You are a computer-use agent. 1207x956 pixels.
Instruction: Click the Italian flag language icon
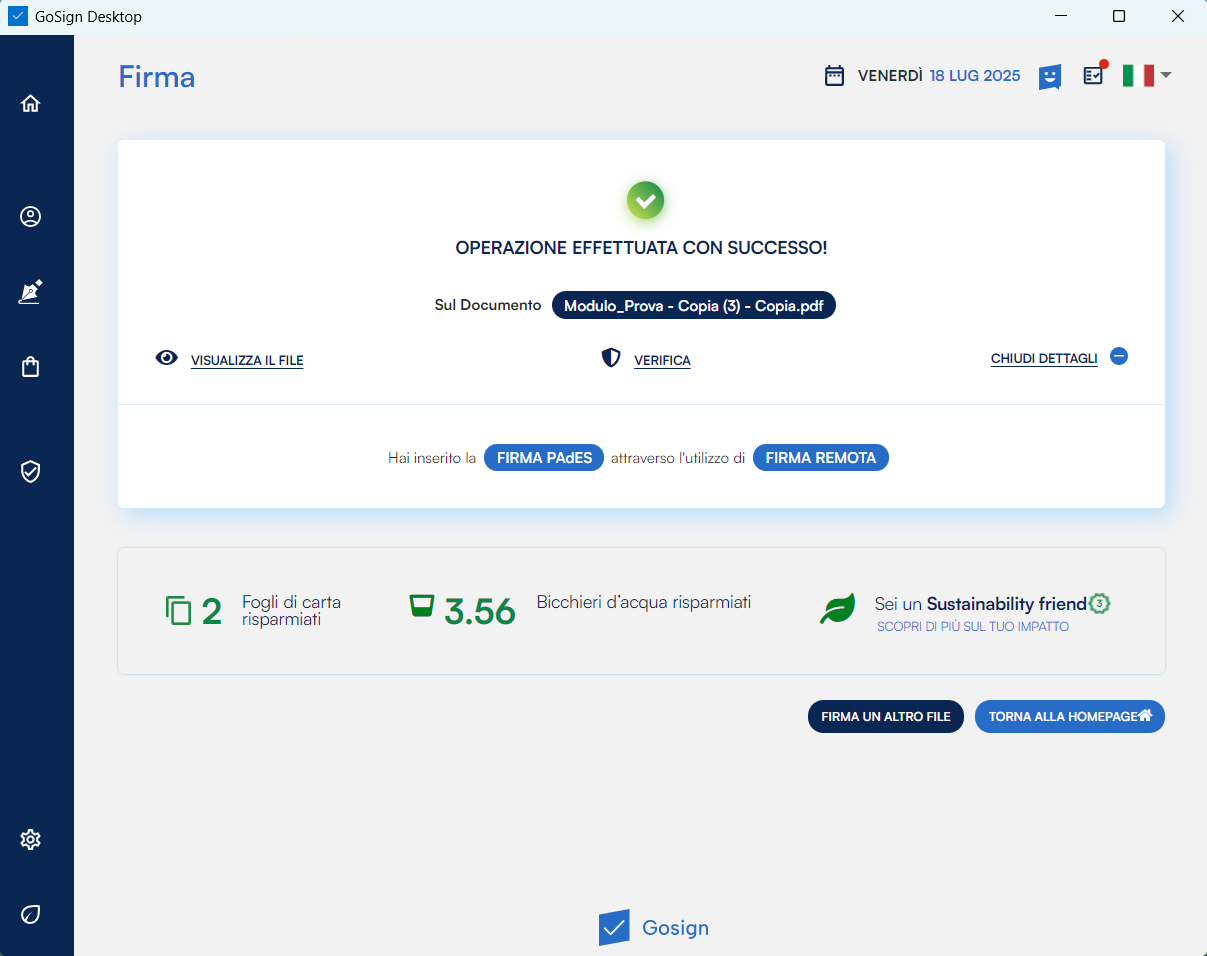[1138, 76]
